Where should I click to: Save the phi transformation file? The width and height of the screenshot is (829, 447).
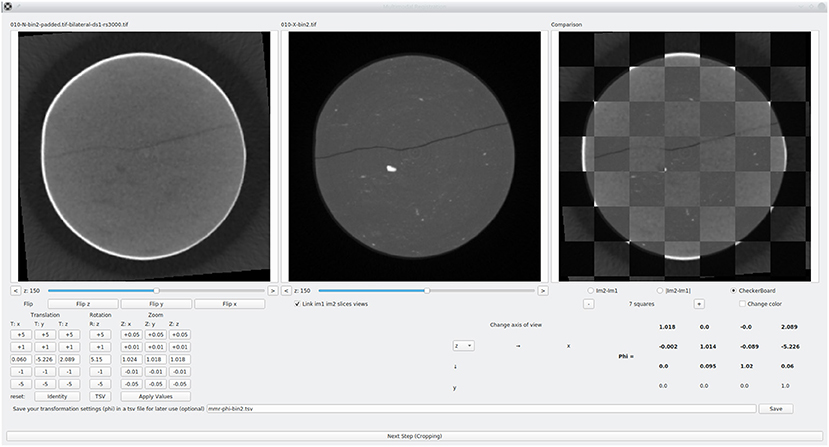776,409
